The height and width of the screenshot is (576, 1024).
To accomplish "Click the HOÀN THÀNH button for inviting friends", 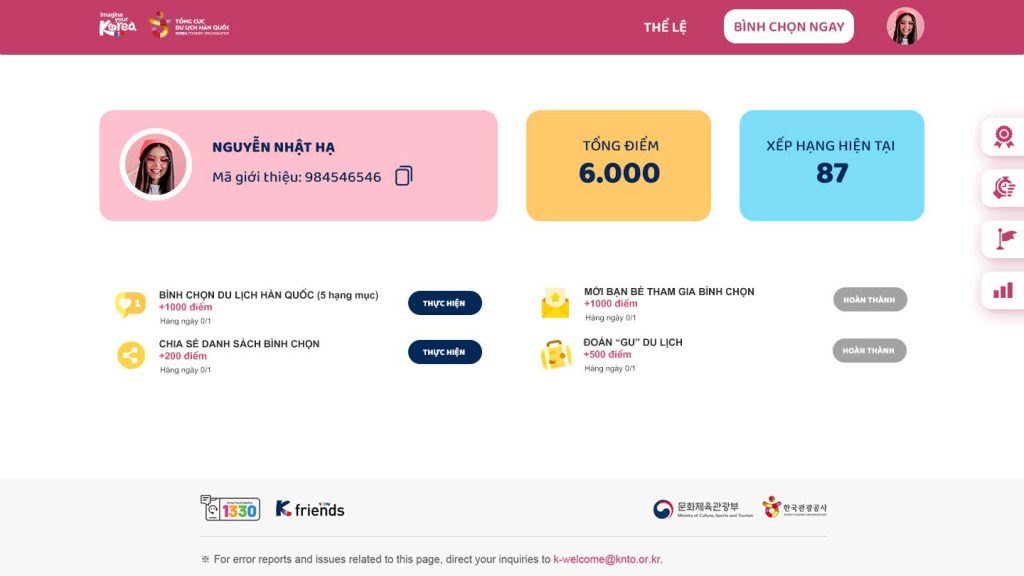I will 870,300.
